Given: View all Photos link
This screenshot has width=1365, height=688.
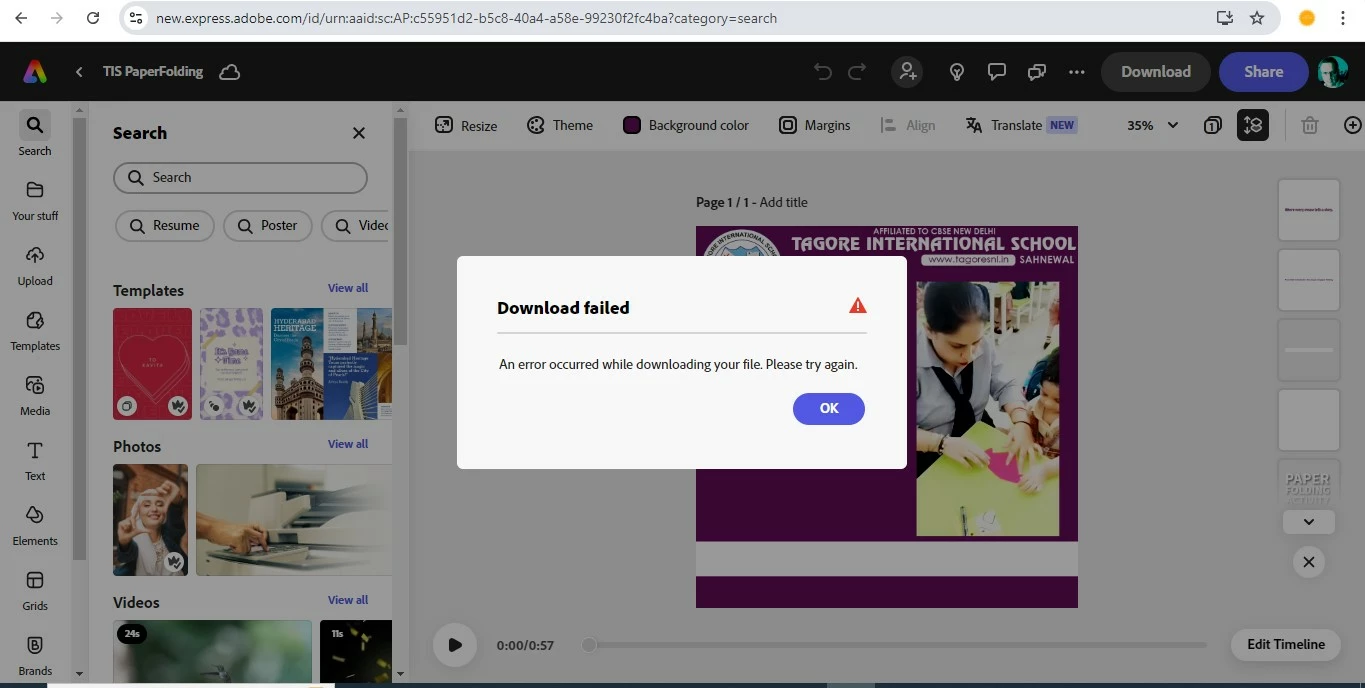Looking at the screenshot, I should [x=348, y=444].
